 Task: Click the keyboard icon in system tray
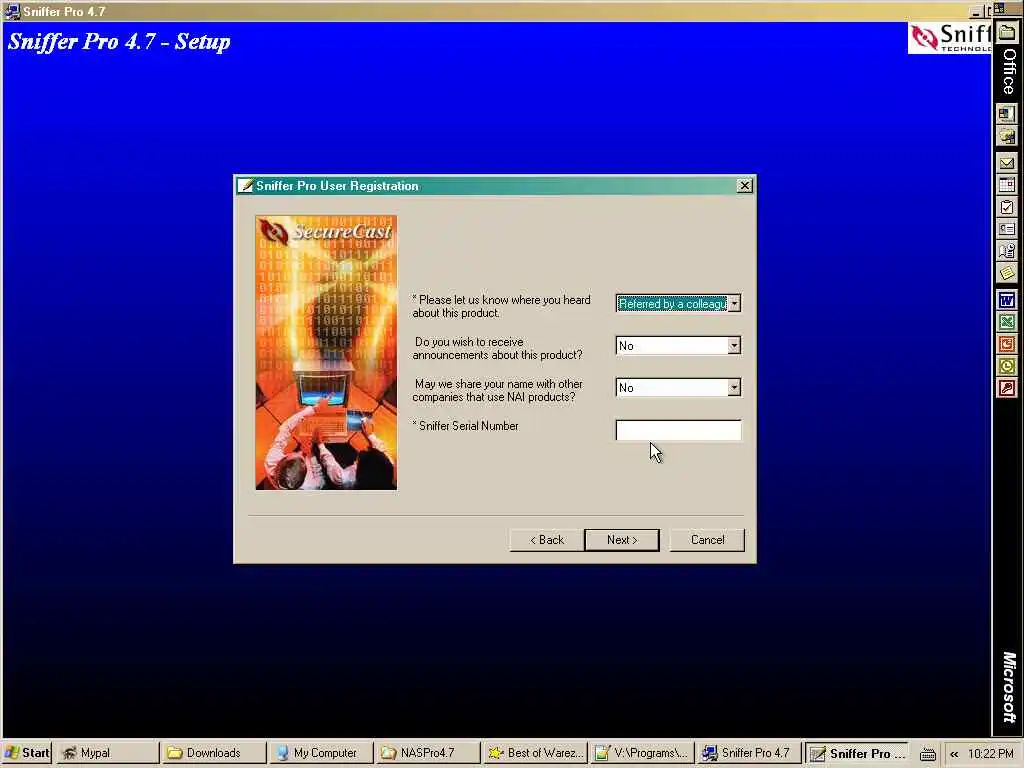point(927,754)
